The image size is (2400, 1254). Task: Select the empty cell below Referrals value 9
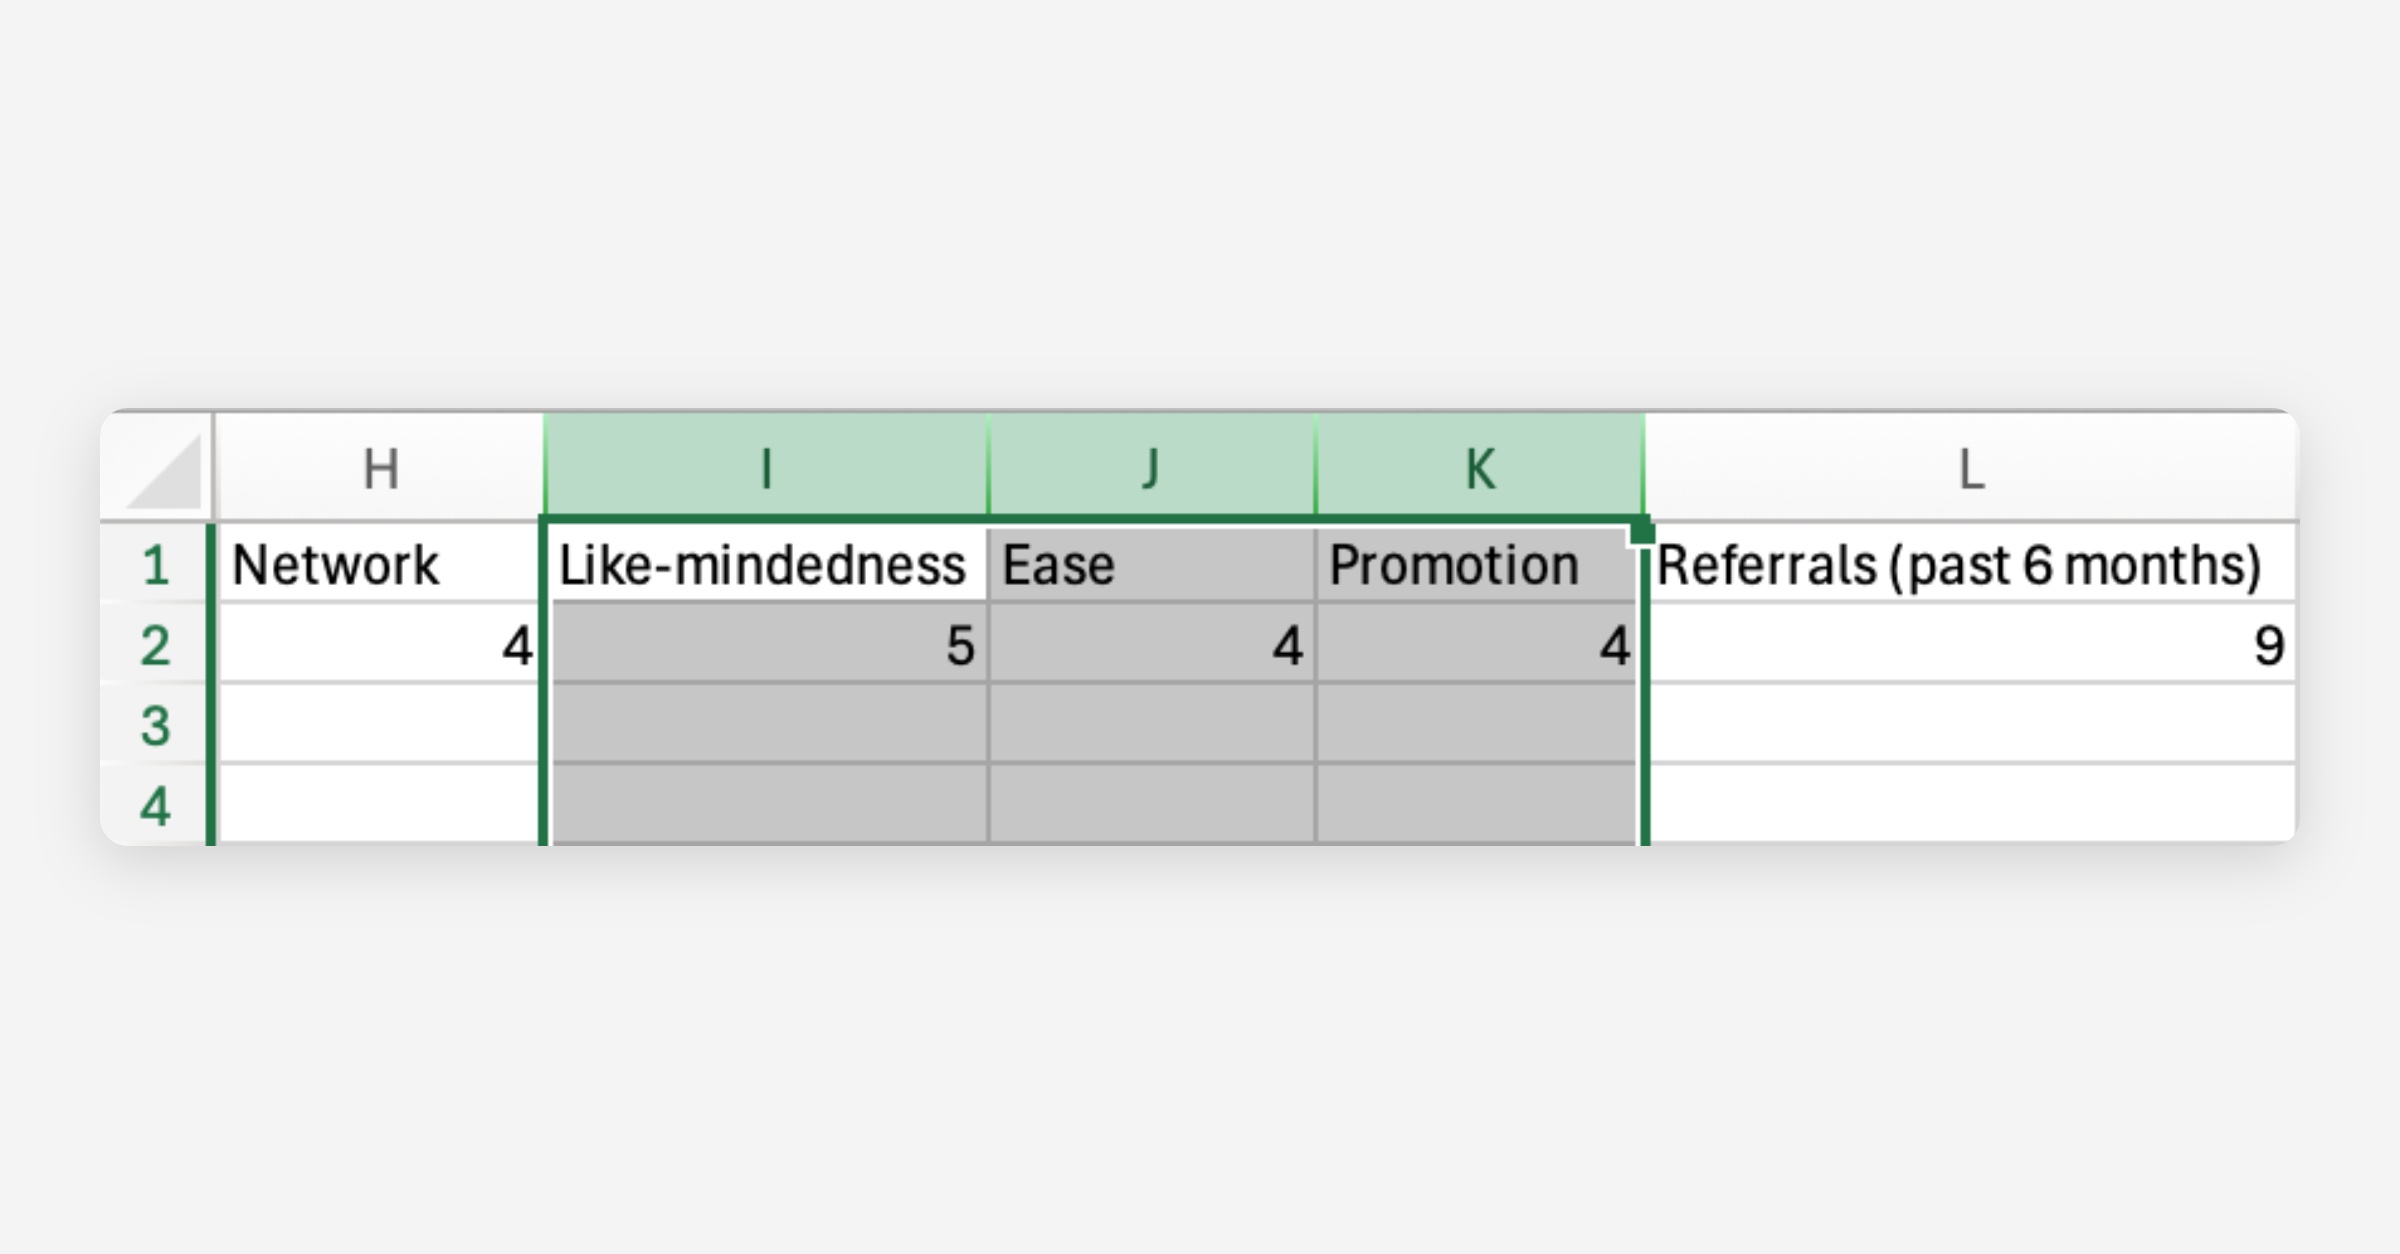pos(1970,725)
